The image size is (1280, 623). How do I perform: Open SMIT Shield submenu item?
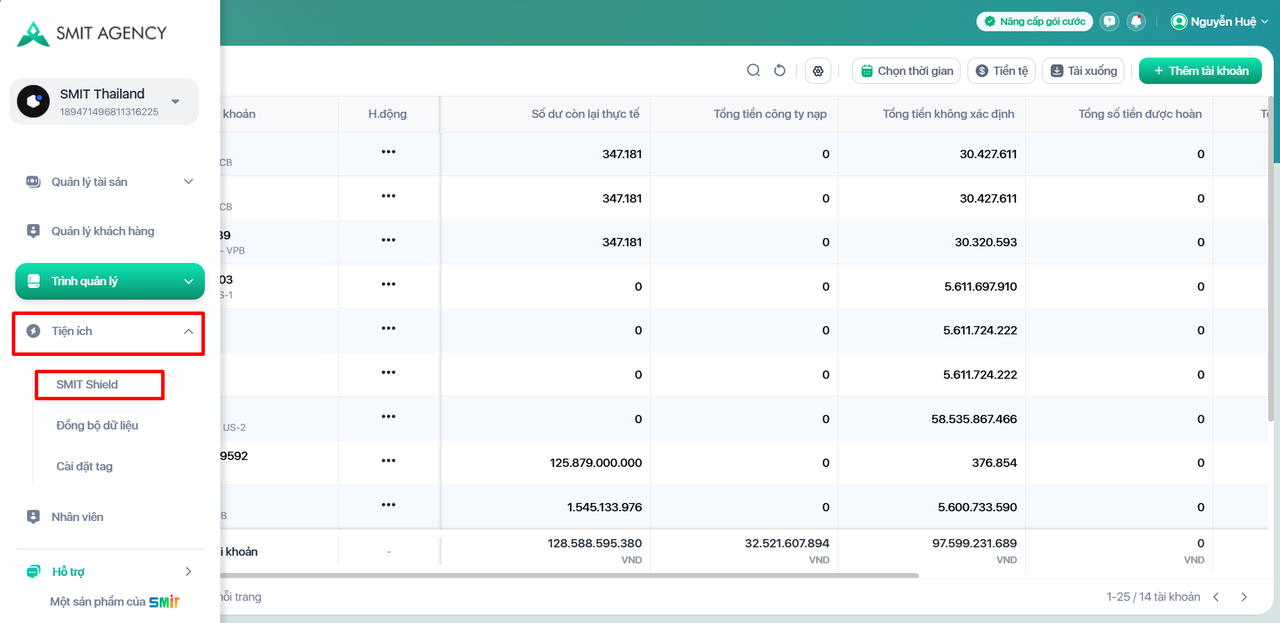(x=88, y=384)
